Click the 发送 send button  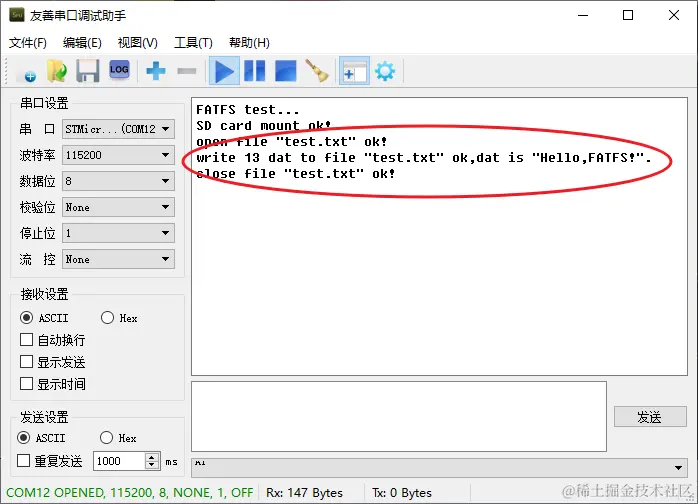coord(650,417)
